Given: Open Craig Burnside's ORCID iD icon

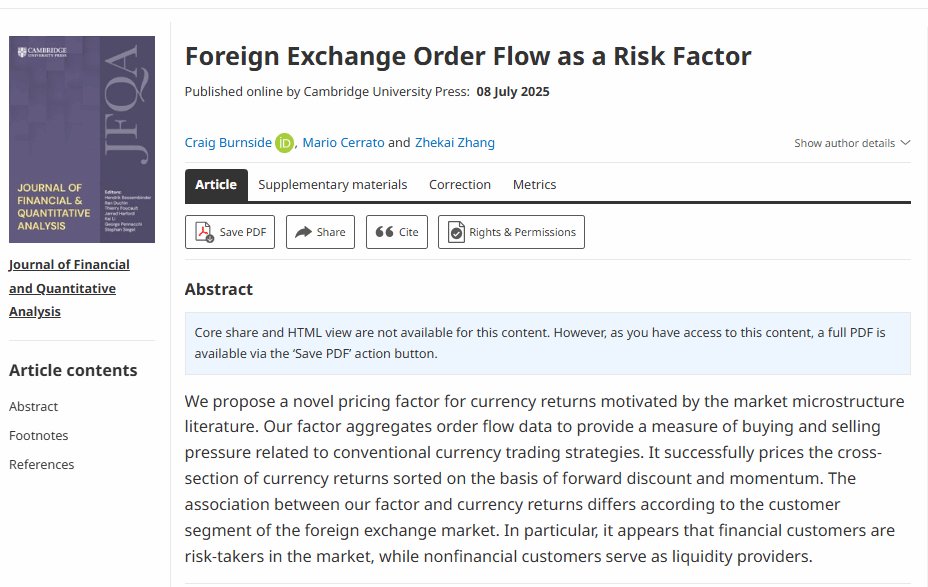Looking at the screenshot, I should click(x=285, y=143).
